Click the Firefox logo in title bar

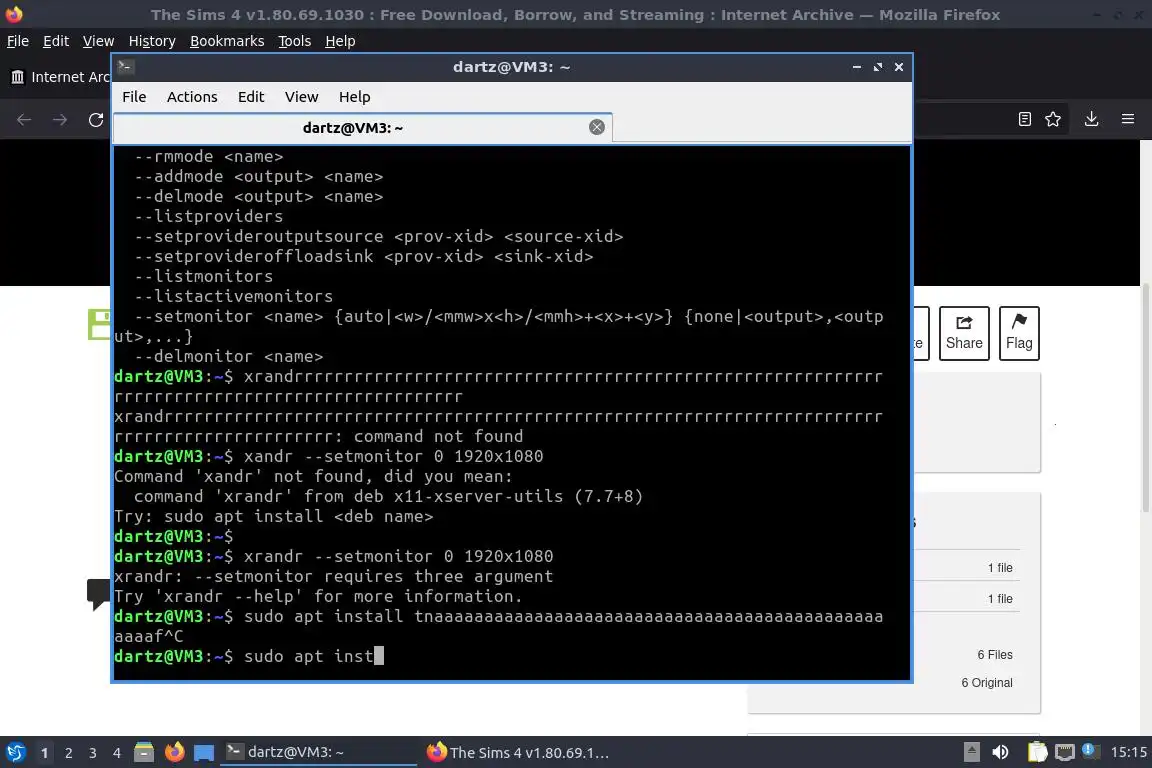pos(14,14)
